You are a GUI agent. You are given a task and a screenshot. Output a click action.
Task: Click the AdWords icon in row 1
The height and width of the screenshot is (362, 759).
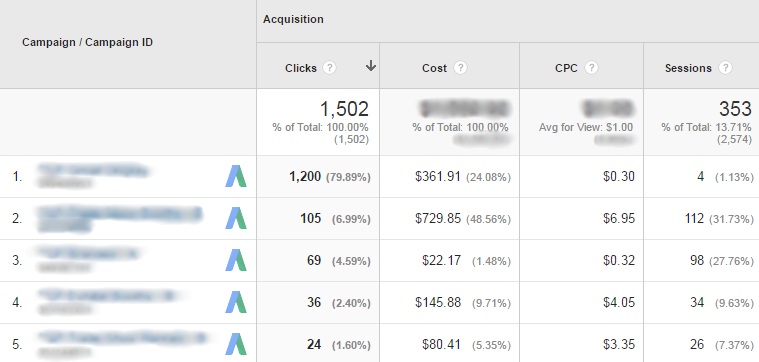(236, 176)
